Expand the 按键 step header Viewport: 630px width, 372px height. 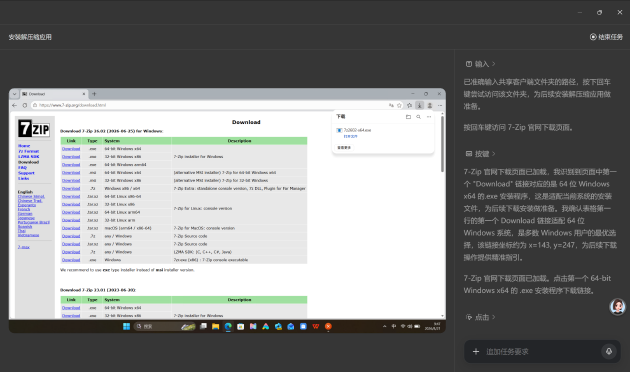coord(481,154)
